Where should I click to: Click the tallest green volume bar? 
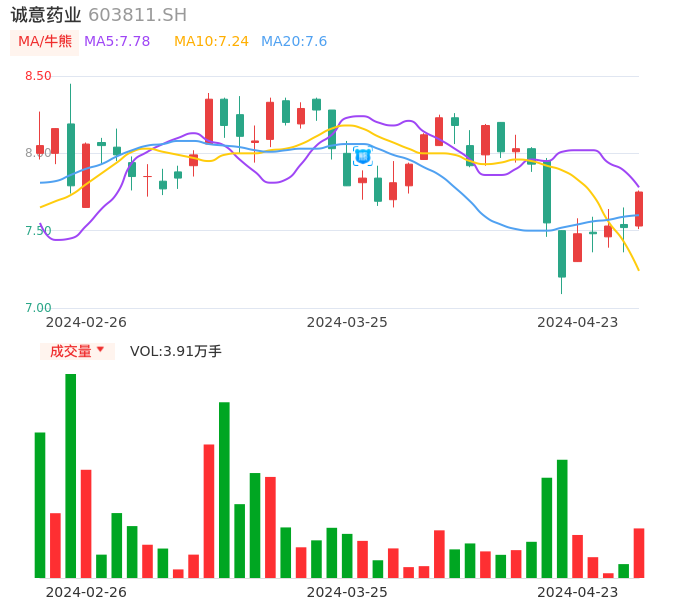click(x=71, y=475)
